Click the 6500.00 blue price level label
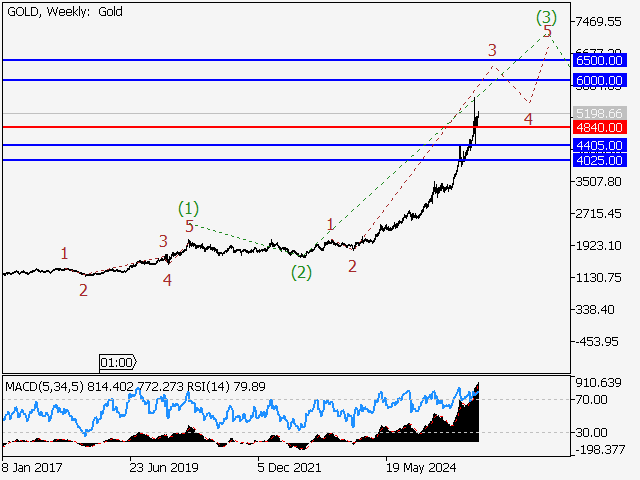 coord(599,61)
